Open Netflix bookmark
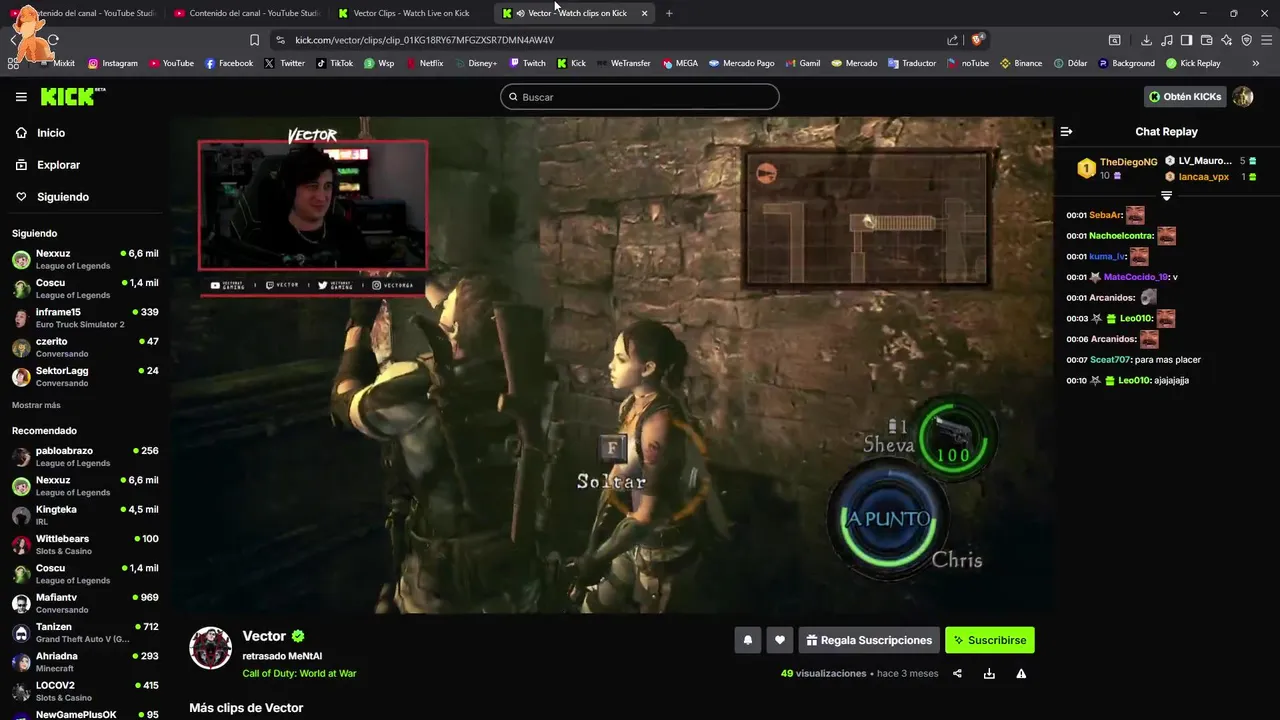 pyautogui.click(x=424, y=63)
